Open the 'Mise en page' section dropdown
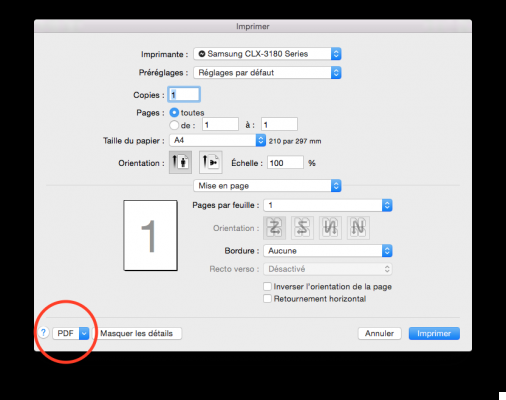This screenshot has height=400, width=506. (267, 186)
